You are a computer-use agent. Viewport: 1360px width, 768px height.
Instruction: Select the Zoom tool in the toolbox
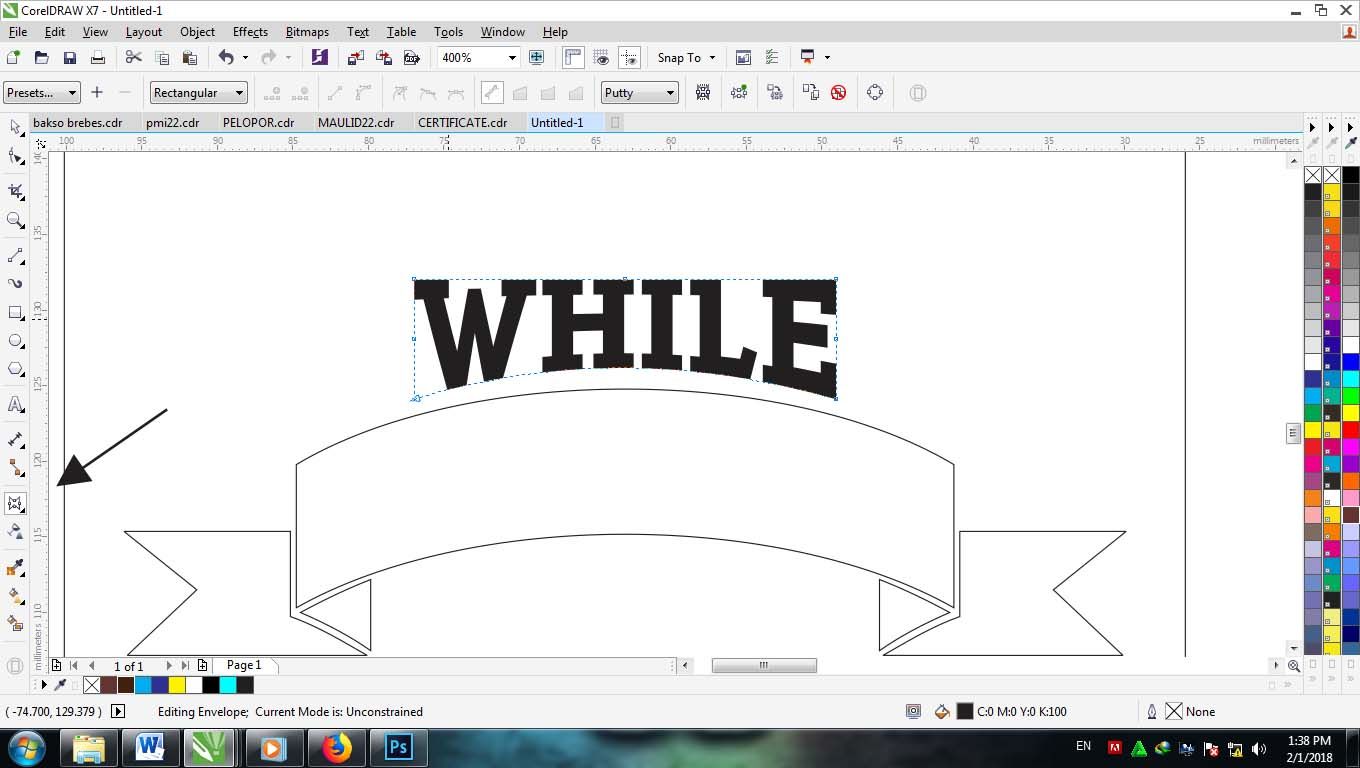(15, 220)
